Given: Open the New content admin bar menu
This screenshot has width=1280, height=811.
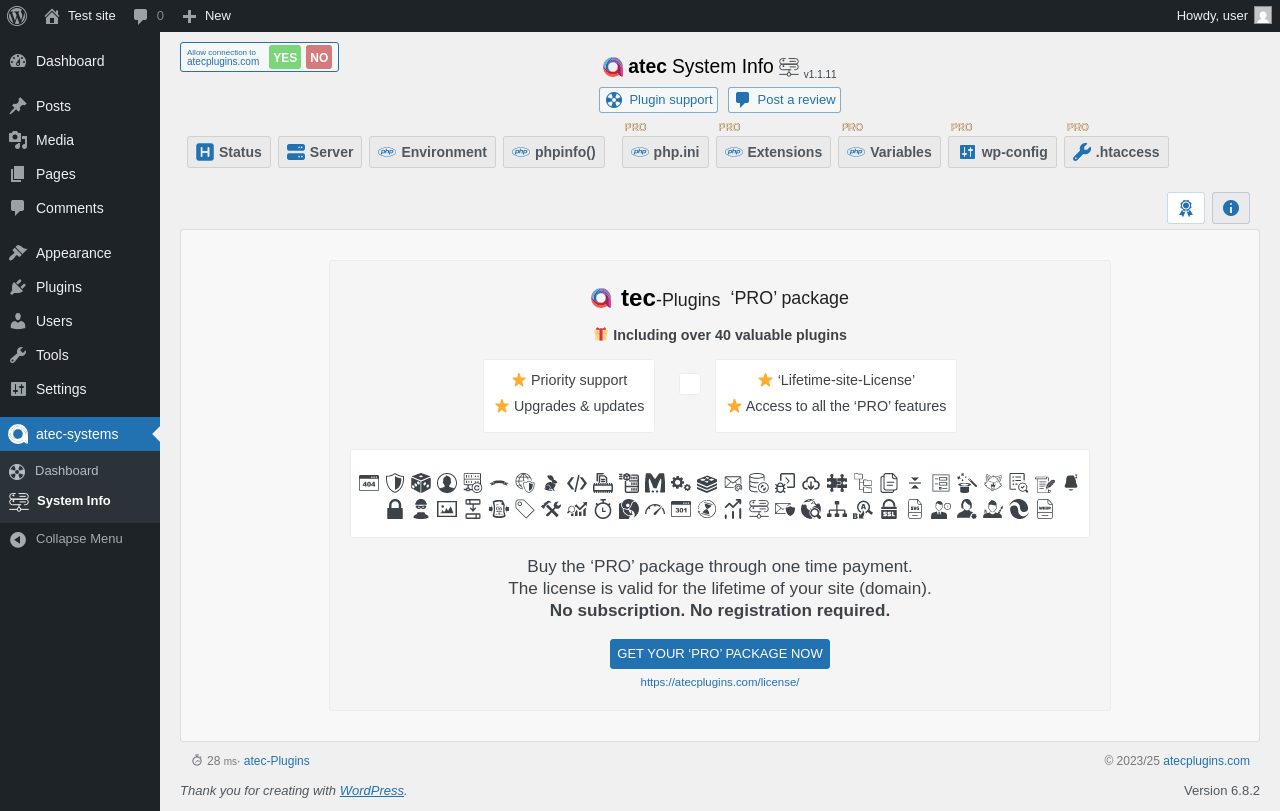Looking at the screenshot, I should [x=206, y=15].
